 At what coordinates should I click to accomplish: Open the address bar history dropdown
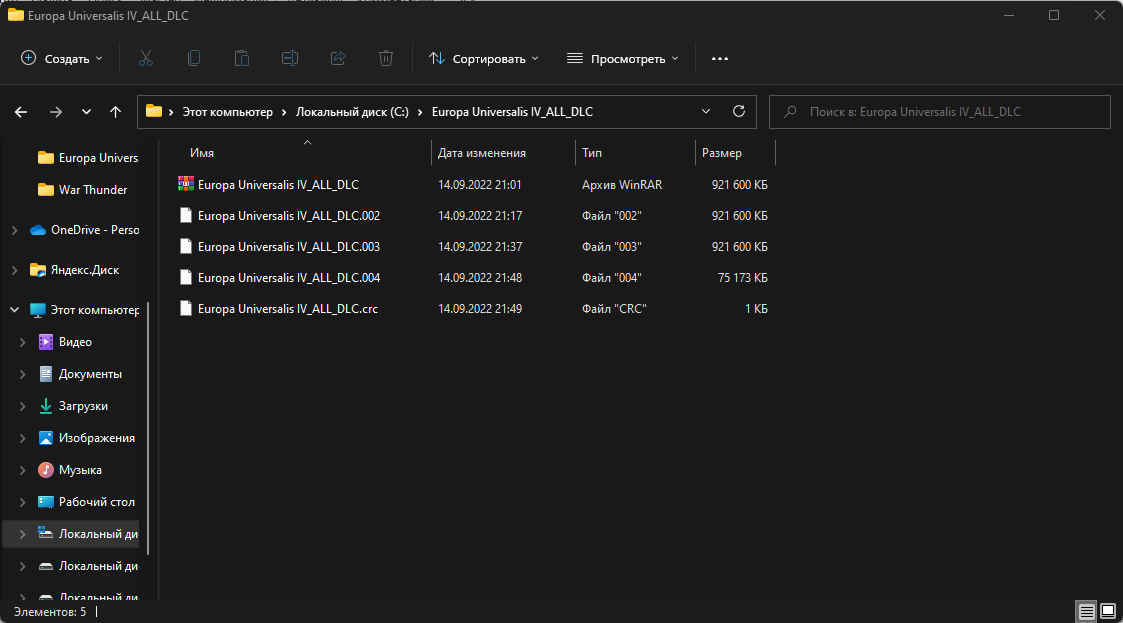705,112
